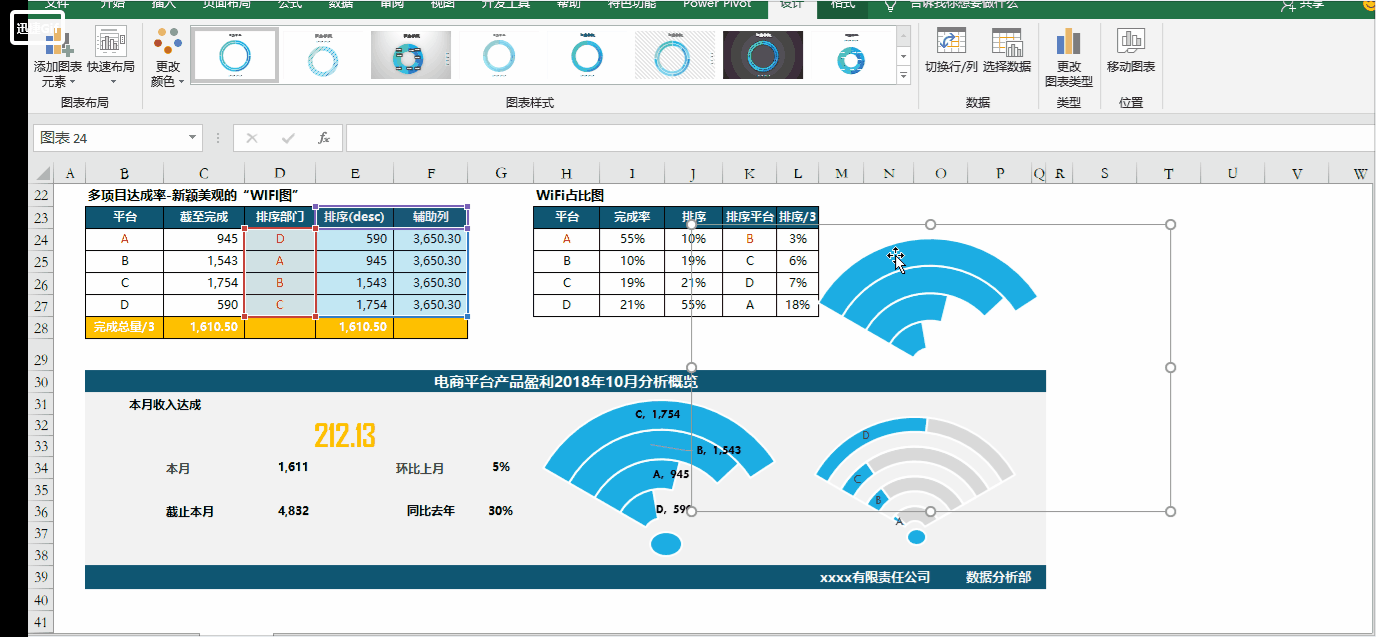Click the fx insert function icon

click(324, 138)
